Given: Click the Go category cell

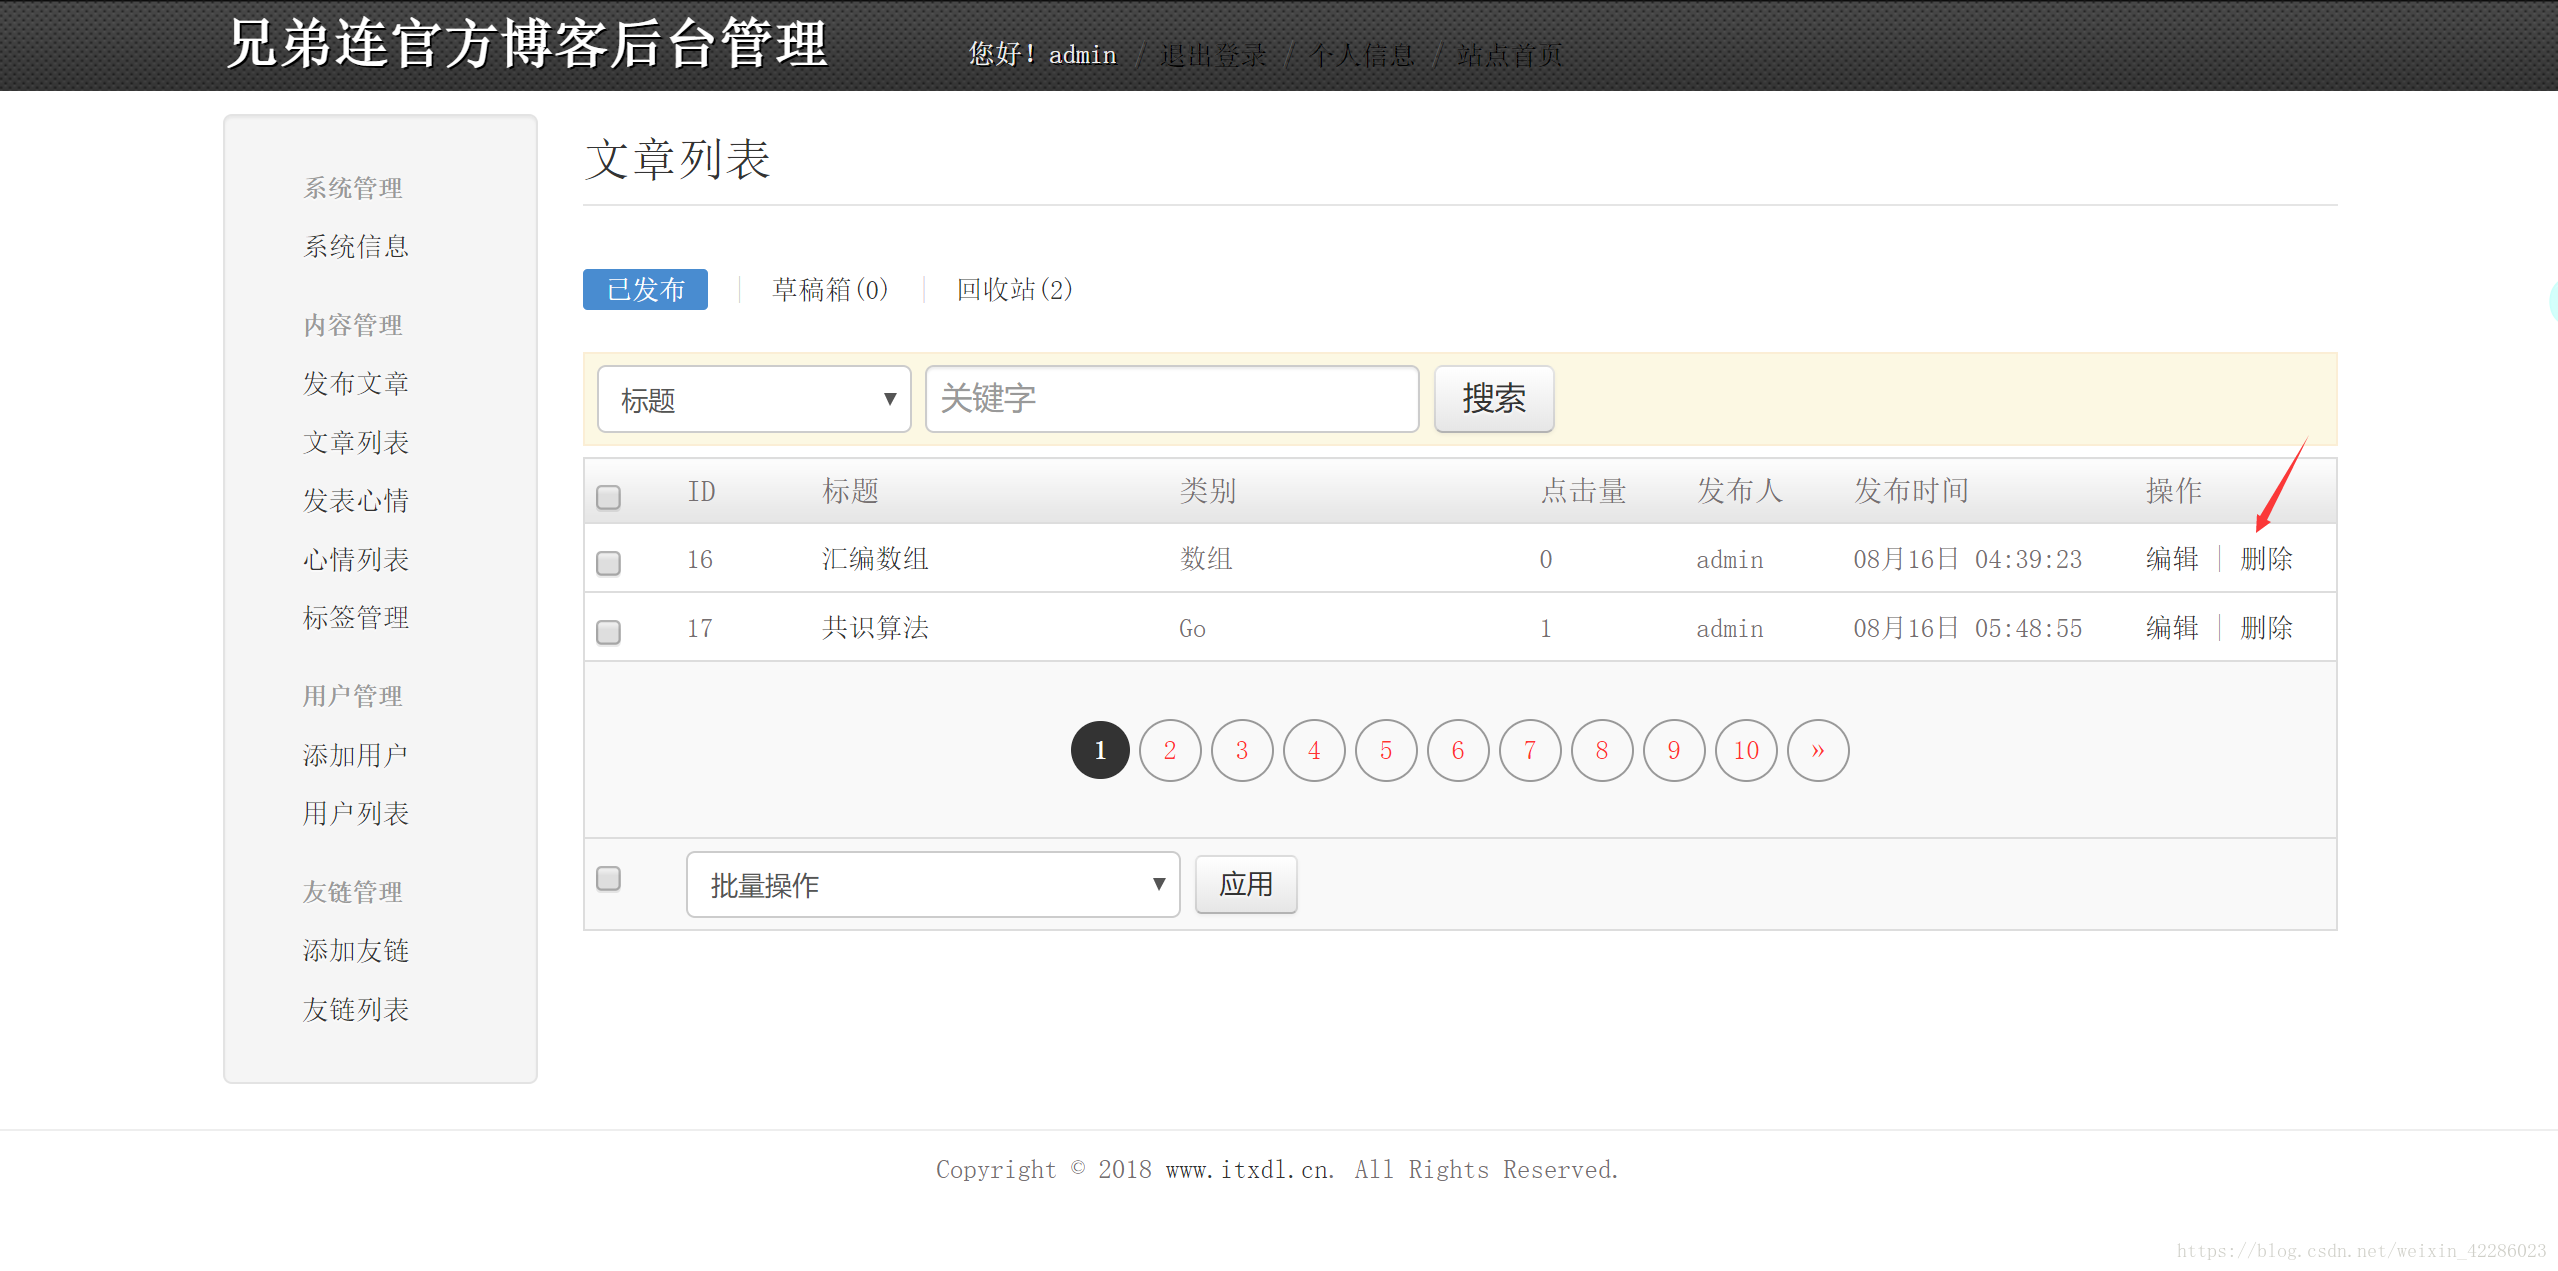Looking at the screenshot, I should coord(1192,629).
